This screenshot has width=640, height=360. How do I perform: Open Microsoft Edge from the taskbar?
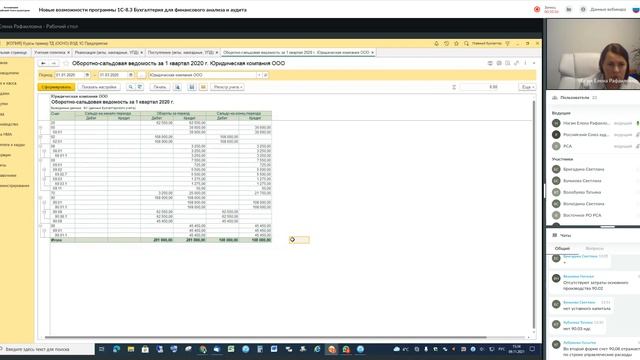117,349
